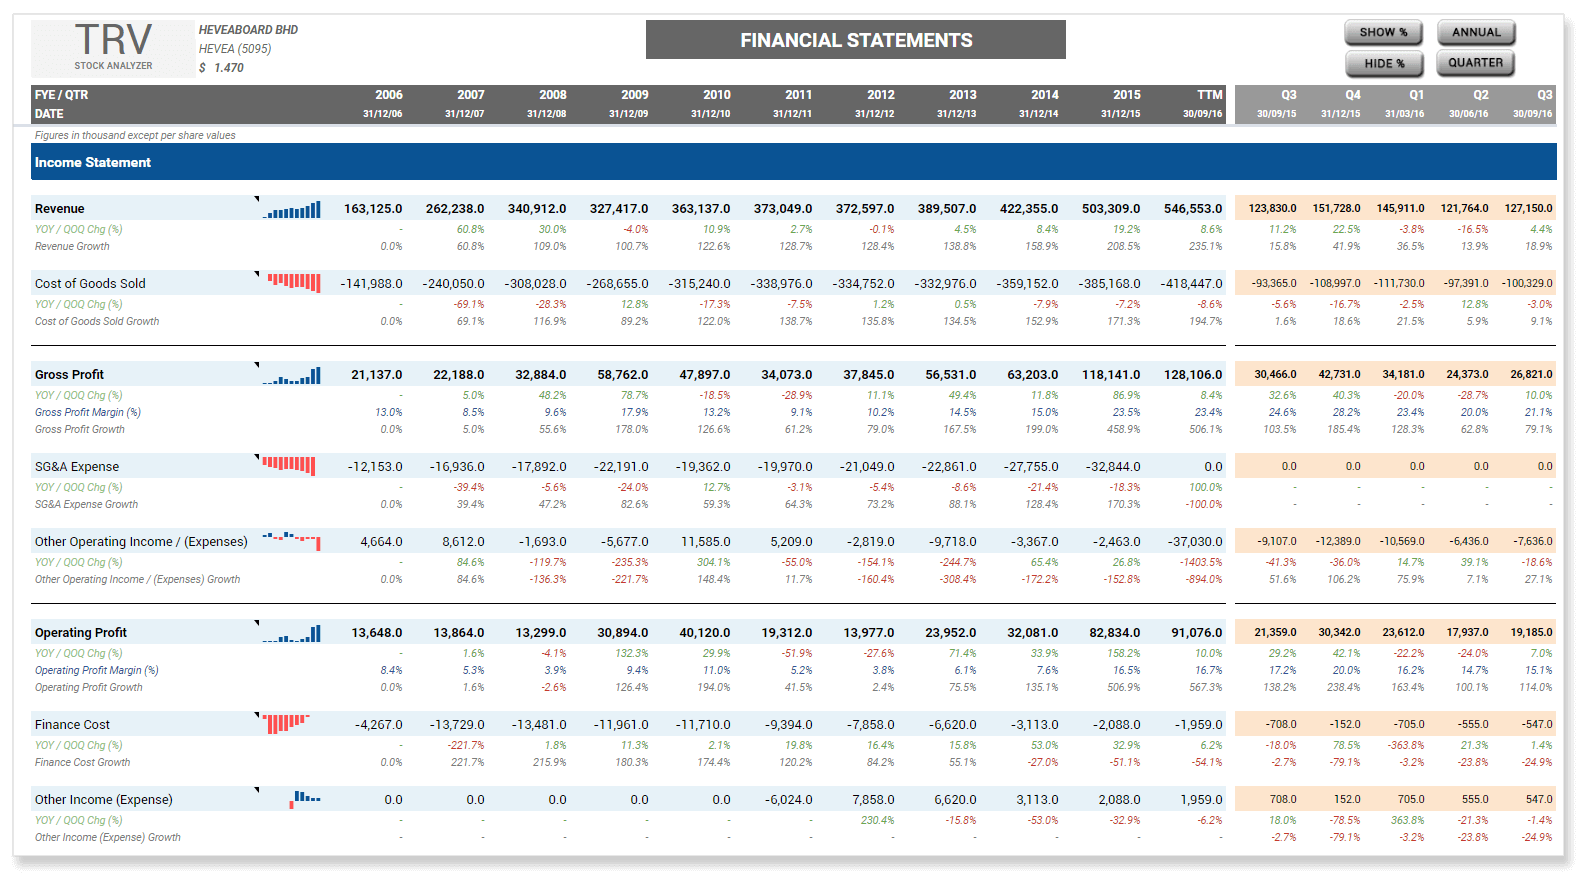
Task: Click the FYE / QTR header label
Action: 61,95
